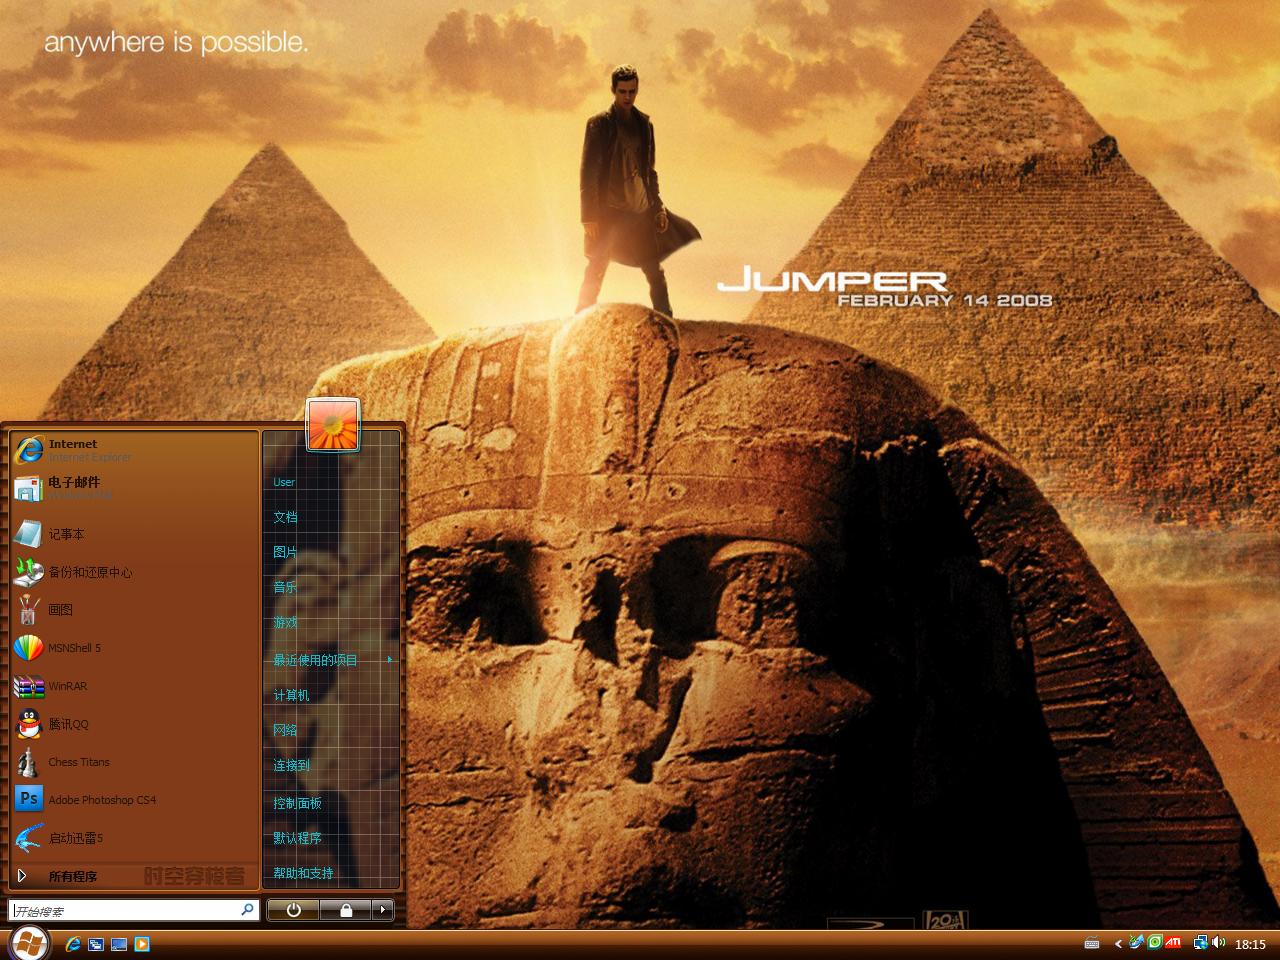
Task: Open 启动迅雷5 download manager
Action: coord(133,838)
